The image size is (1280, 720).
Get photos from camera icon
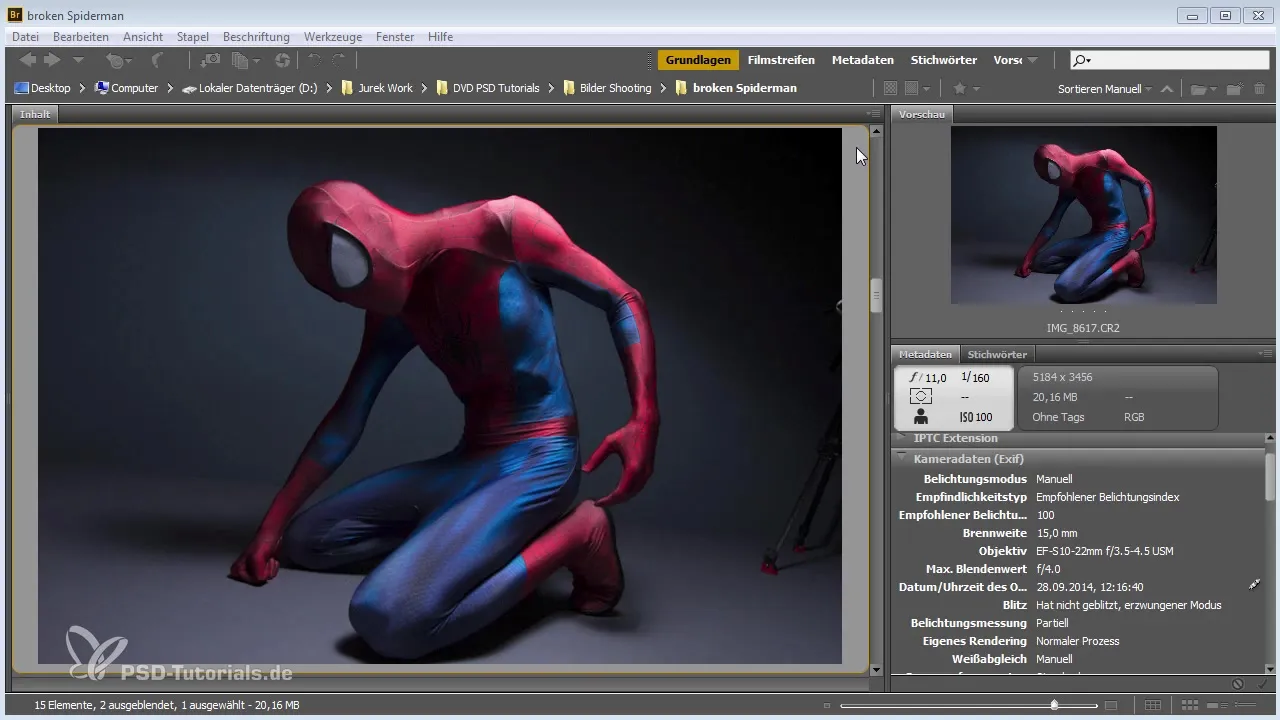[x=211, y=61]
